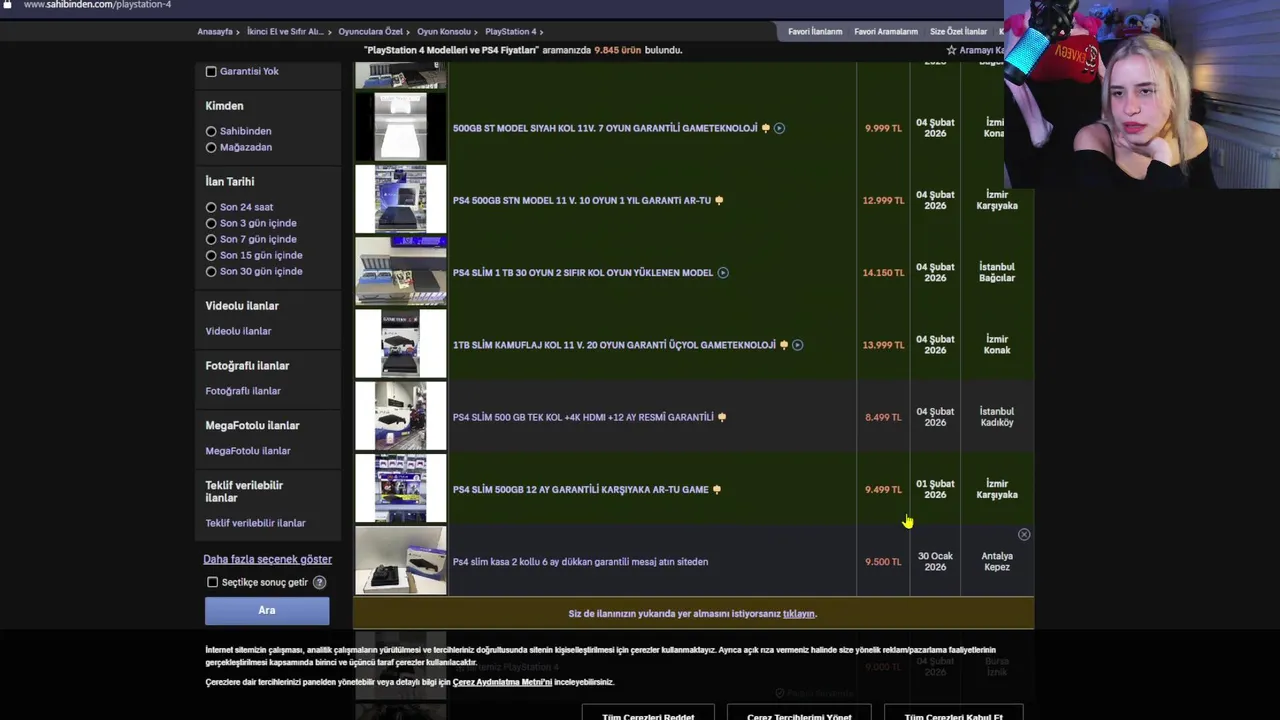
Task: Open PS4 SLIM 500 GB TEK KOL listing
Action: click(583, 417)
